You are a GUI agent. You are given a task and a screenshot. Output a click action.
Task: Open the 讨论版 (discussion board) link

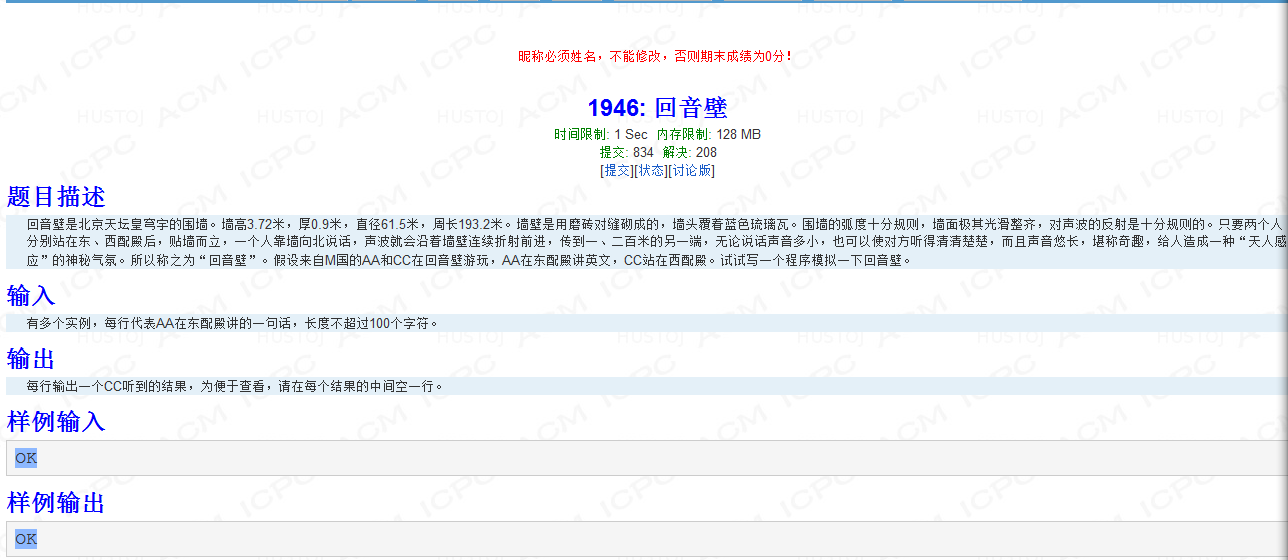coord(692,170)
